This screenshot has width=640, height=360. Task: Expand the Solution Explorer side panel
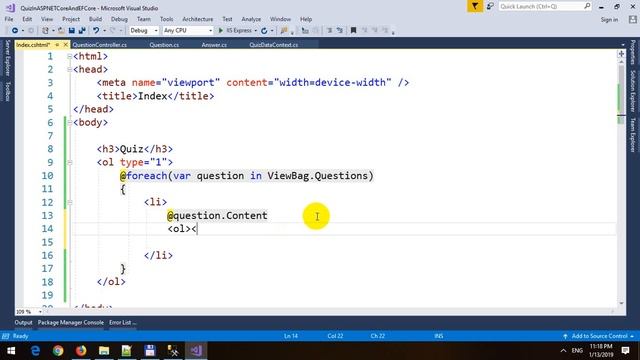coord(633,91)
